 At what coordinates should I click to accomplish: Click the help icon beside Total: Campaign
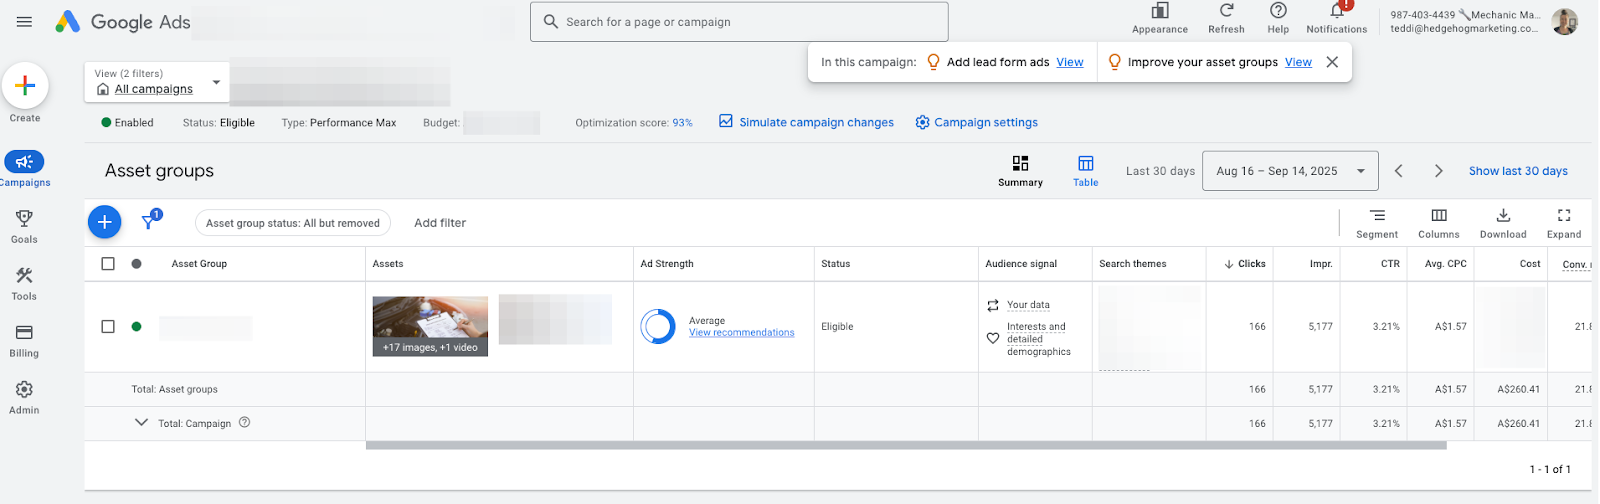[x=244, y=422]
